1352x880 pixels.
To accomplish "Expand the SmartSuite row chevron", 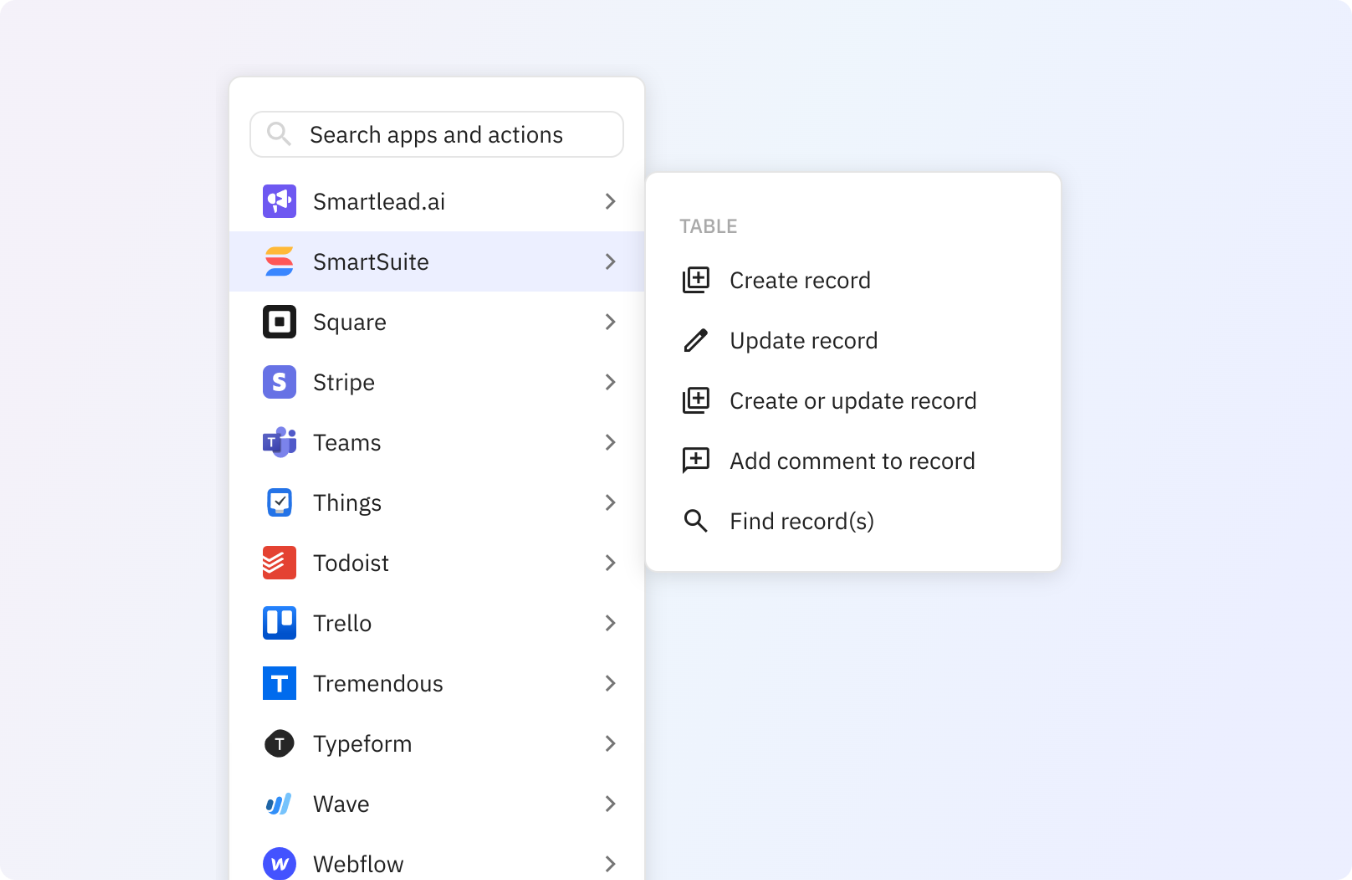I will pyautogui.click(x=610, y=262).
